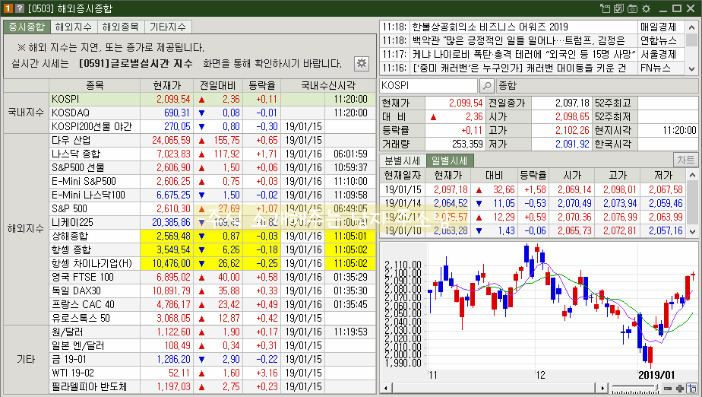This screenshot has width=702, height=397.
Task: Click the 거래량 value 253,359
Action: [467, 144]
